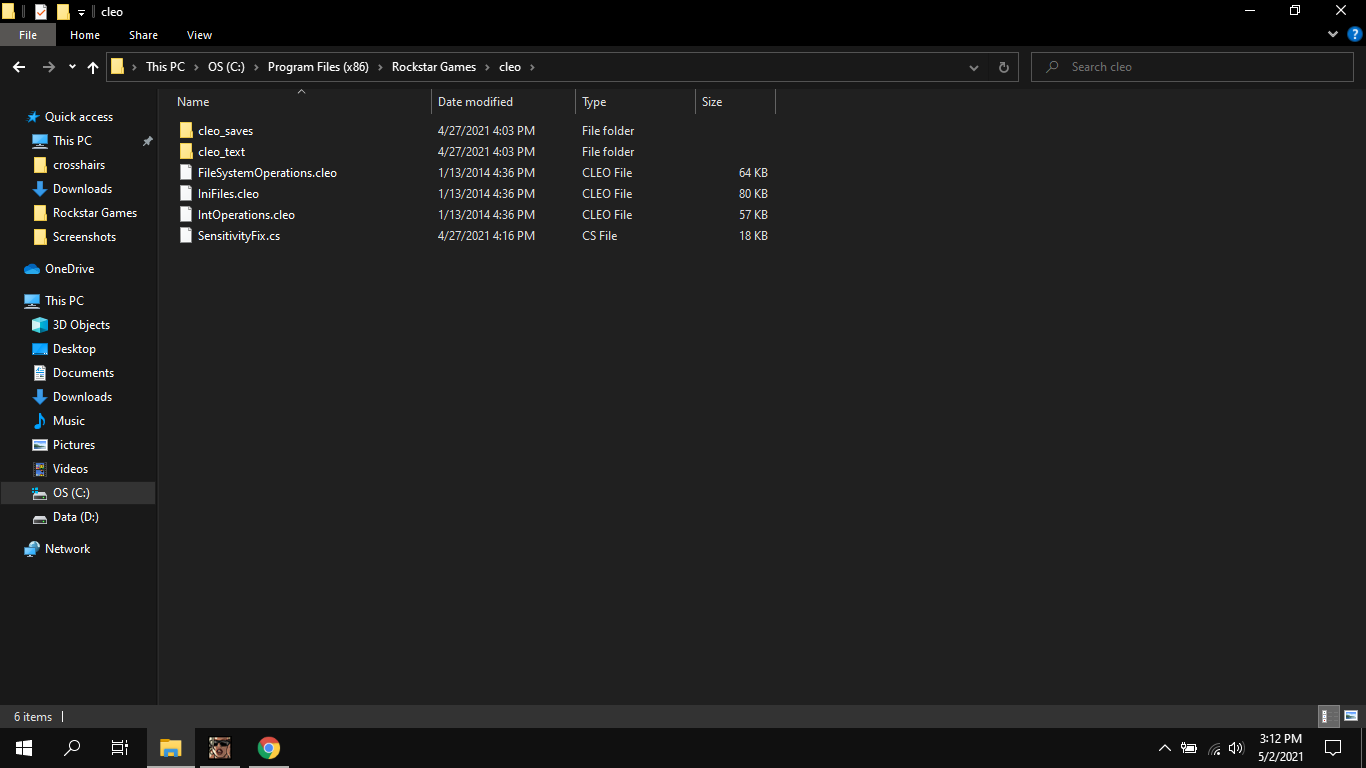Click Program Files (x86) breadcrumb segment
This screenshot has height=768, width=1366.
(318, 67)
